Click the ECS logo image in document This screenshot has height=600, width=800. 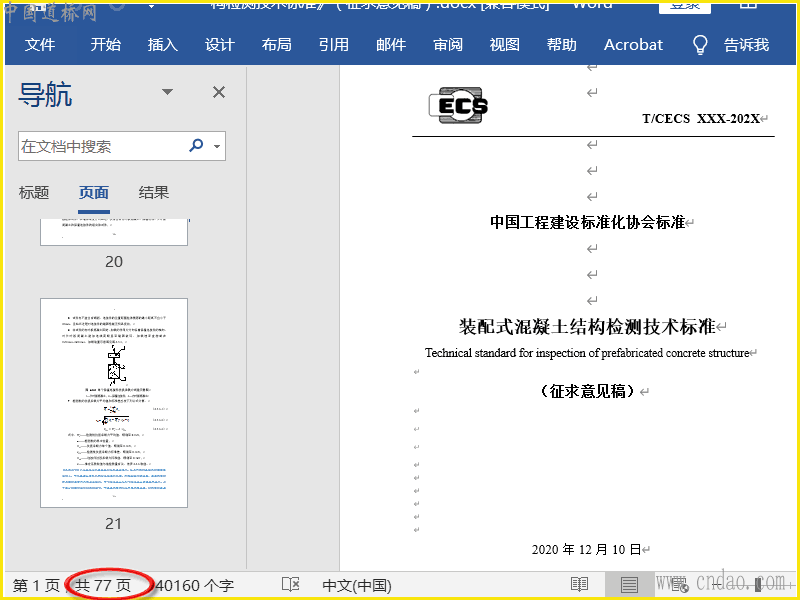click(x=458, y=105)
